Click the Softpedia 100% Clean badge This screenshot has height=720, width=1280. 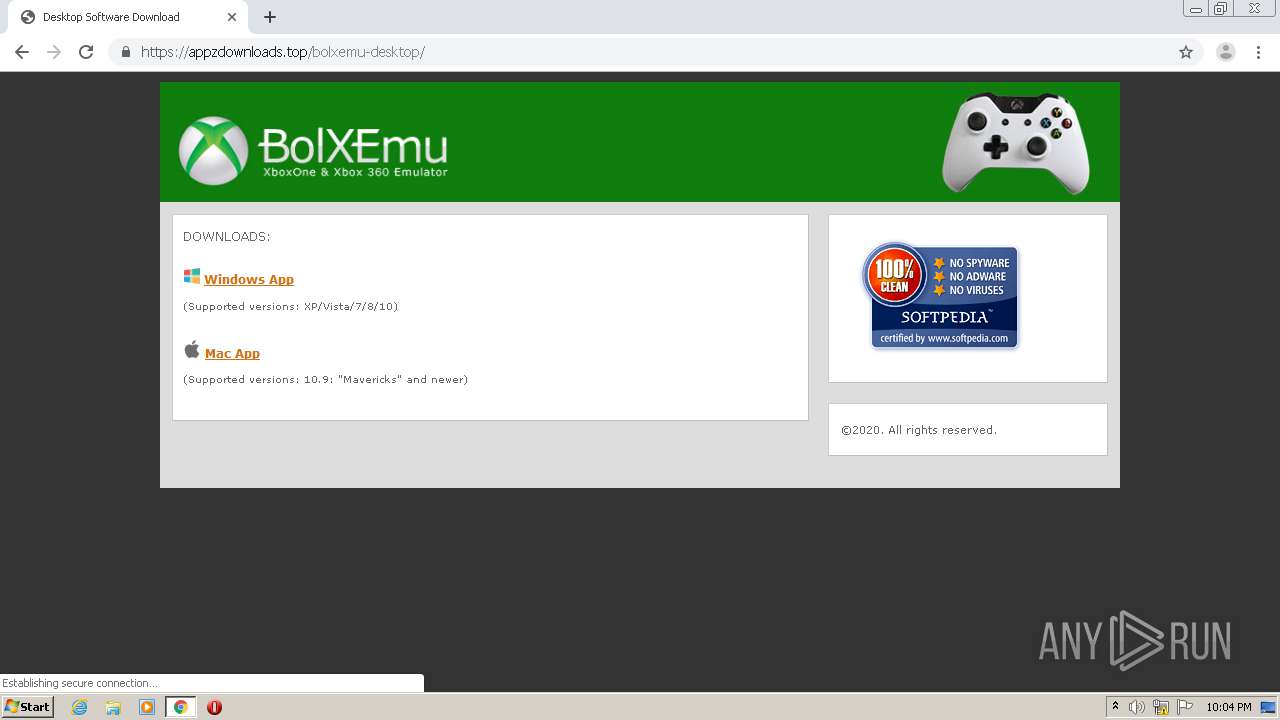point(940,295)
